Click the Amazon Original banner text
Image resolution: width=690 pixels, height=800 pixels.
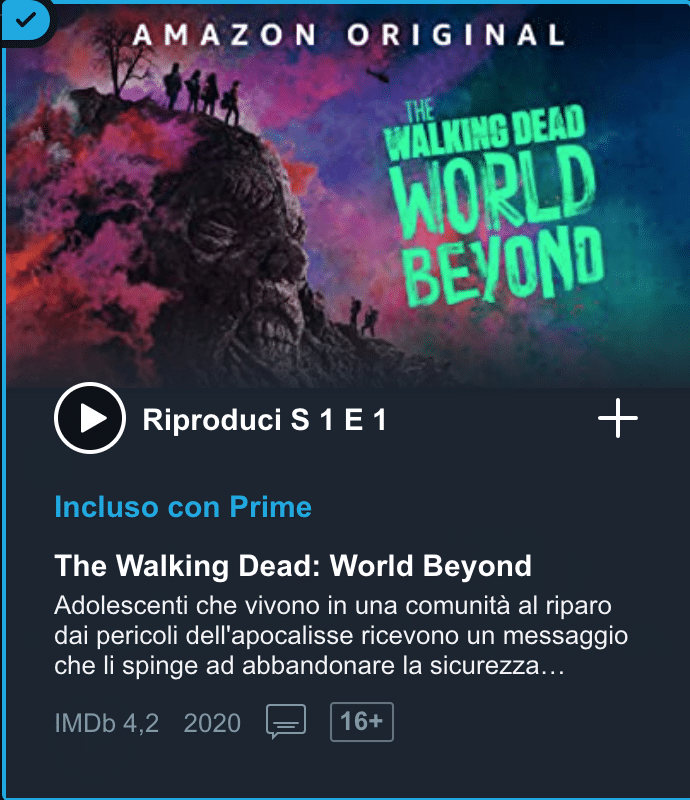(x=348, y=35)
